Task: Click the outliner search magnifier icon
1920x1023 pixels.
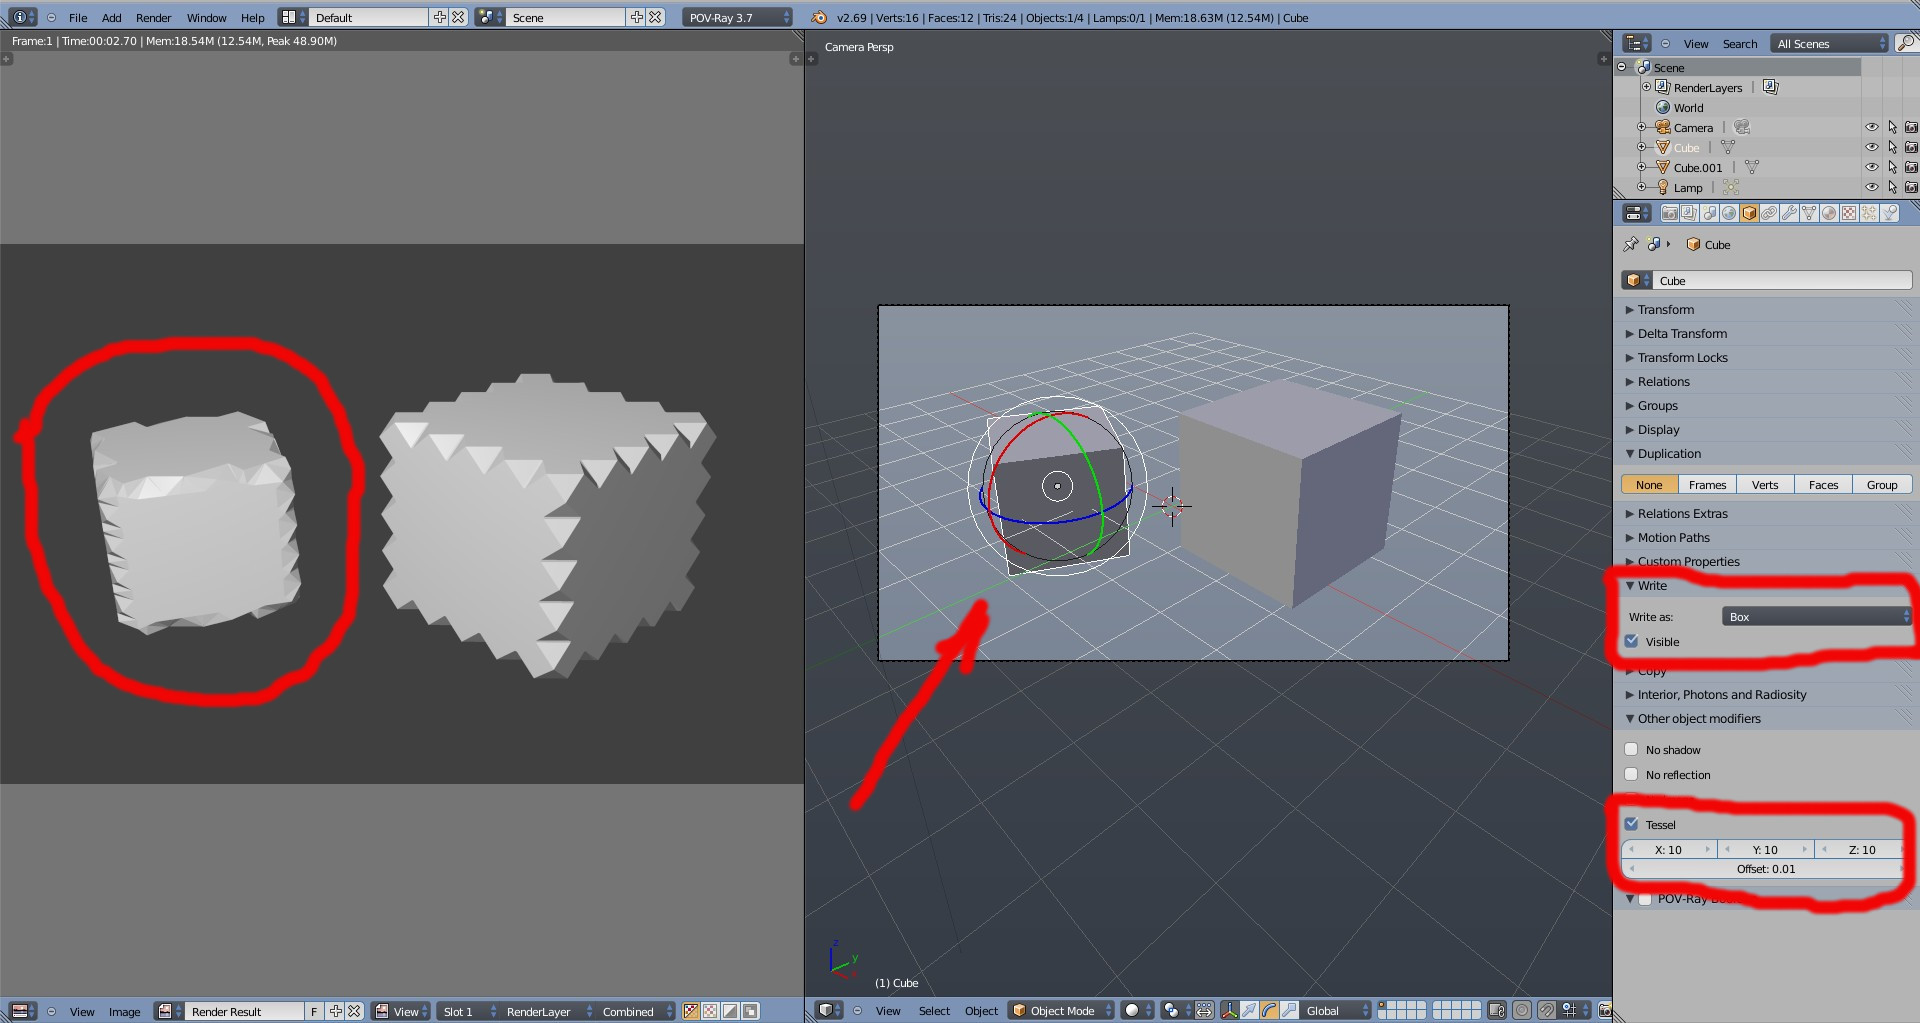Action: click(1906, 43)
